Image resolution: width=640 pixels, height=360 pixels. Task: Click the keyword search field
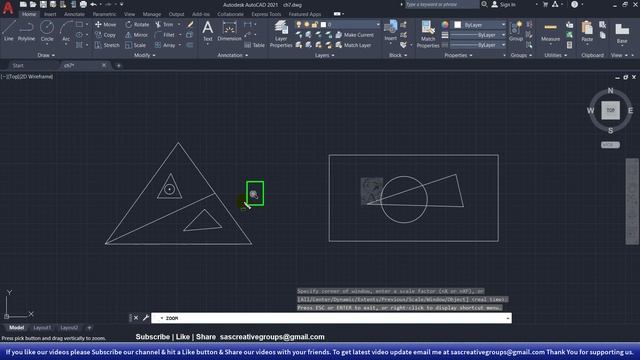click(442, 4)
